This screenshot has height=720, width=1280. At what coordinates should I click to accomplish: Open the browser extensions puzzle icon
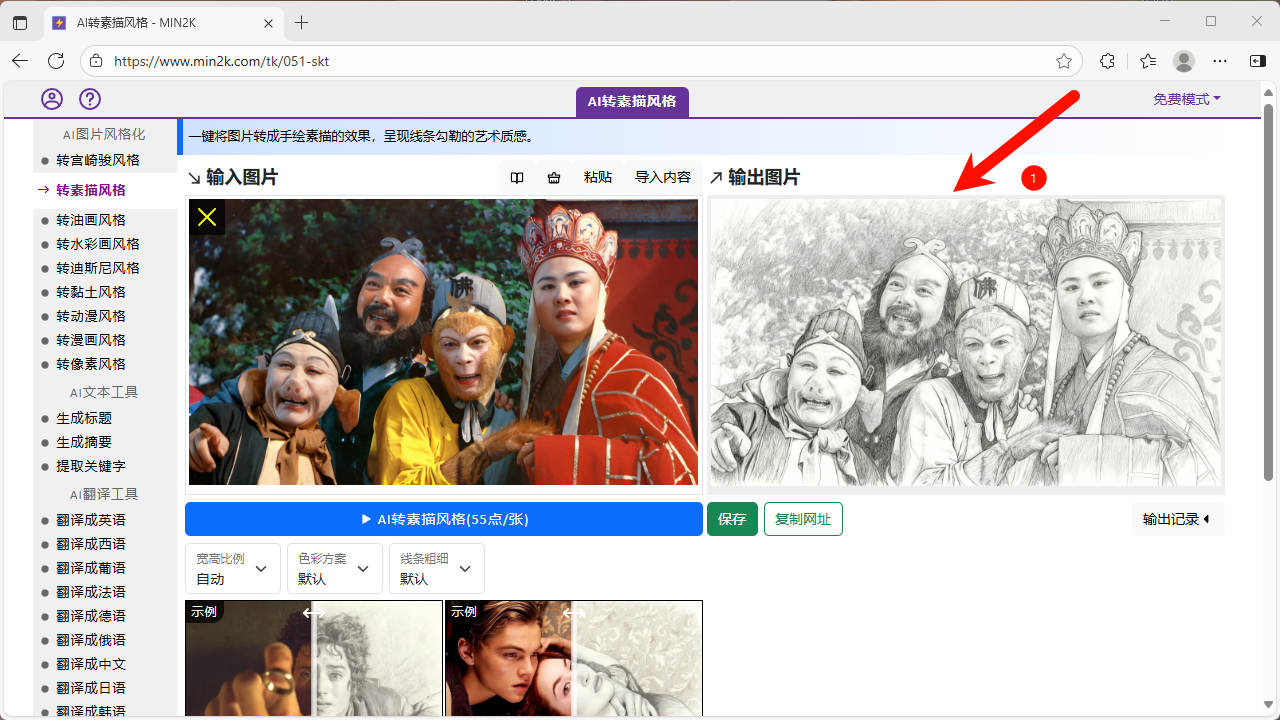click(1107, 61)
